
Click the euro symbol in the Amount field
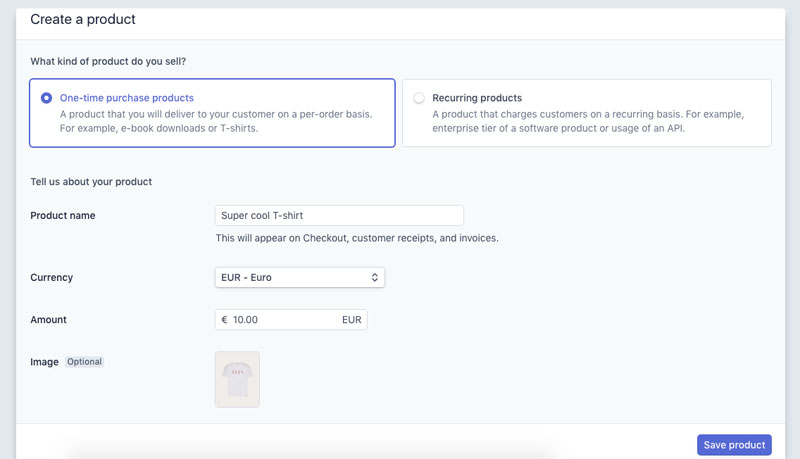point(224,320)
